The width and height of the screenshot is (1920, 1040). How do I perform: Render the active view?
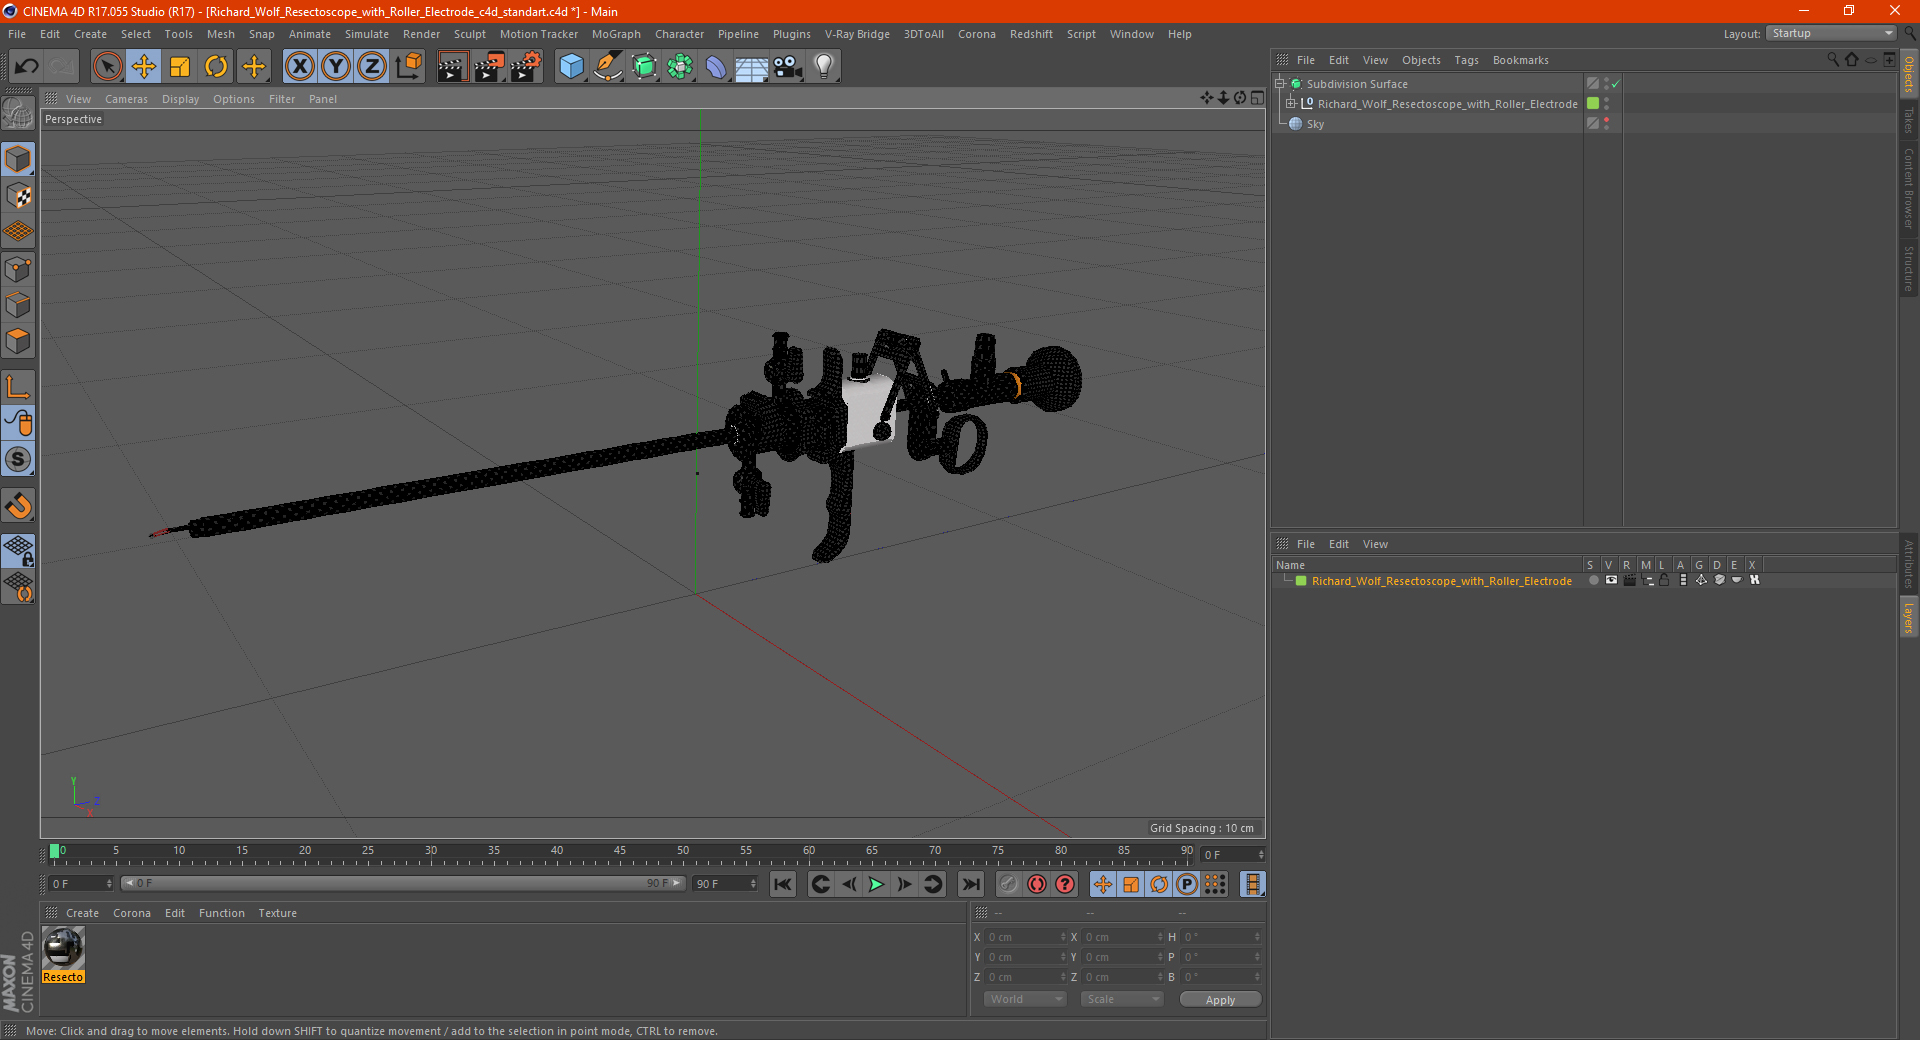coord(452,67)
